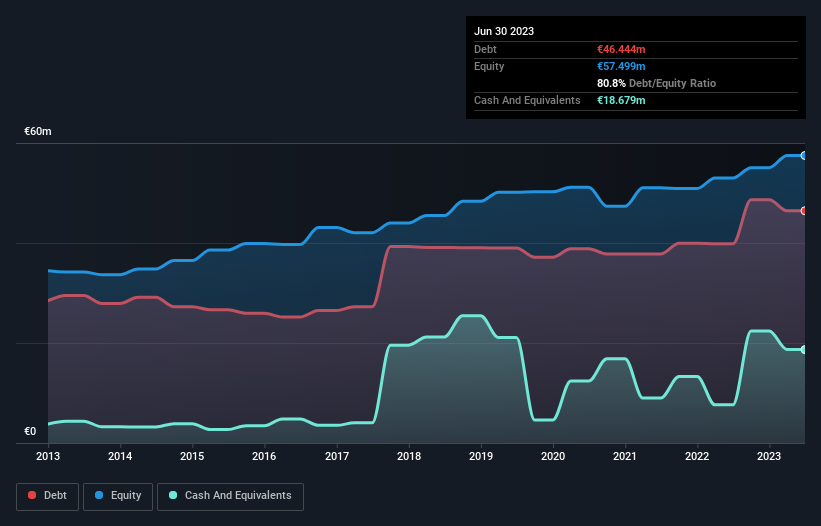Image resolution: width=821 pixels, height=526 pixels.
Task: Click the 2017 x-axis label
Action: pyautogui.click(x=337, y=456)
